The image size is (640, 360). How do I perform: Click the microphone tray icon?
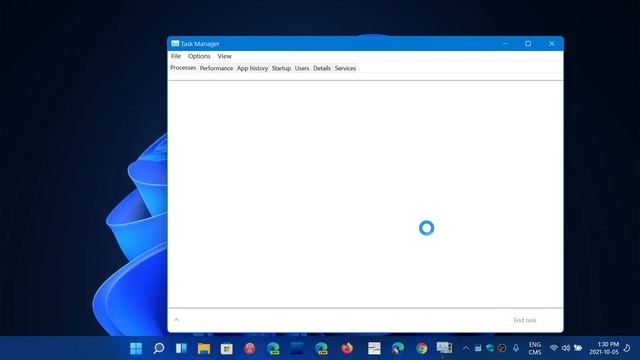click(x=516, y=348)
